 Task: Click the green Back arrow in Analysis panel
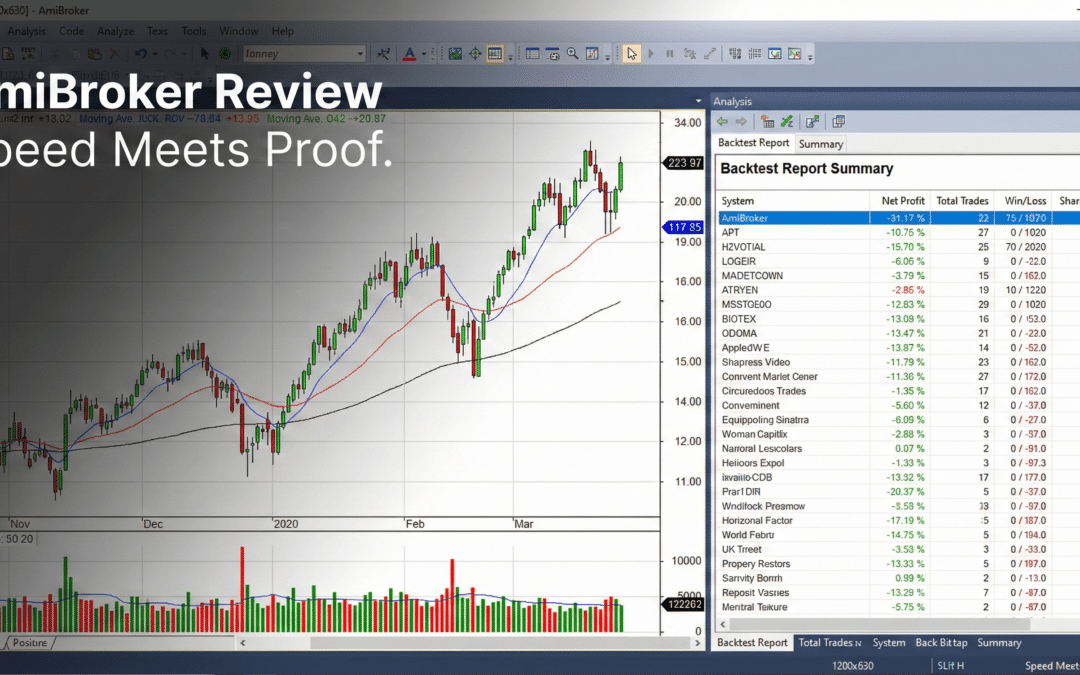(722, 122)
